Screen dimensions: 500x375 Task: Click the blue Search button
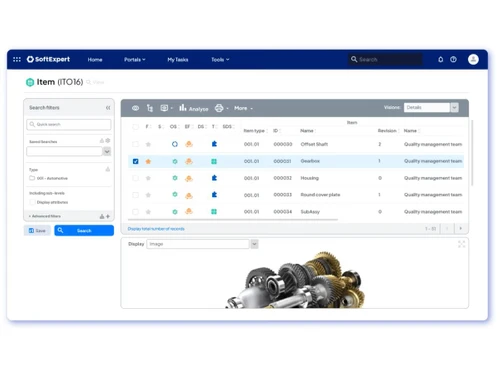[84, 231]
